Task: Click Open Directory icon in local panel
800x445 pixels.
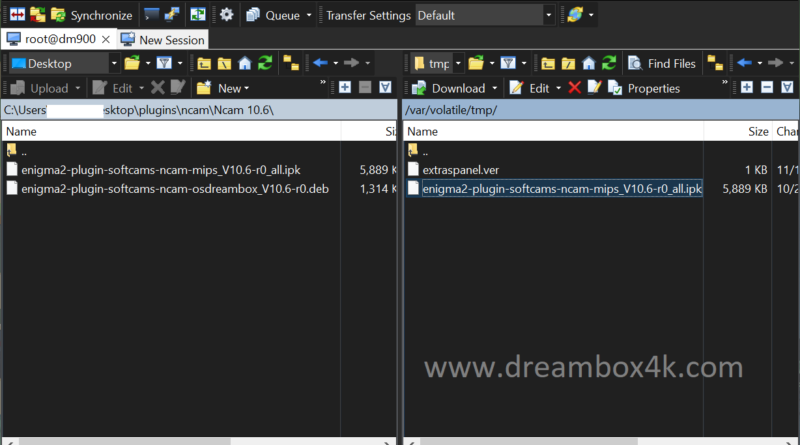Action: click(x=132, y=63)
